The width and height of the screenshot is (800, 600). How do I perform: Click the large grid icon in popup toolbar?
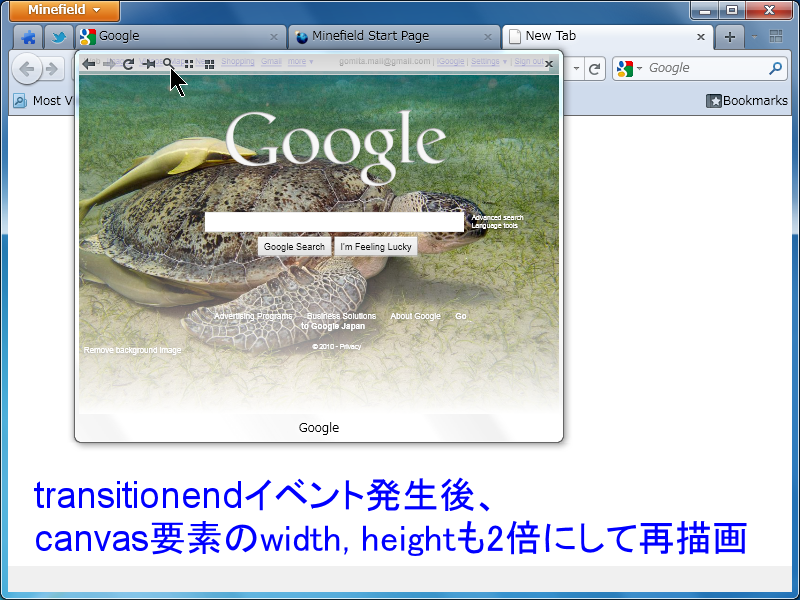(209, 64)
